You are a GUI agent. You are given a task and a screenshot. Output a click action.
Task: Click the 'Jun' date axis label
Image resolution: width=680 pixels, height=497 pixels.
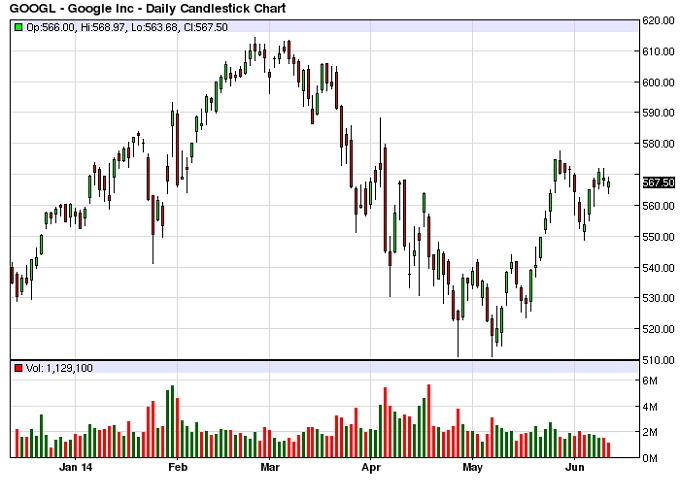(575, 467)
